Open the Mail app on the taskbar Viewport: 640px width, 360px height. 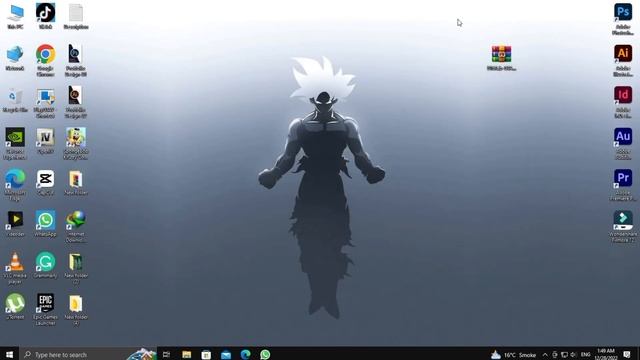[x=226, y=354]
